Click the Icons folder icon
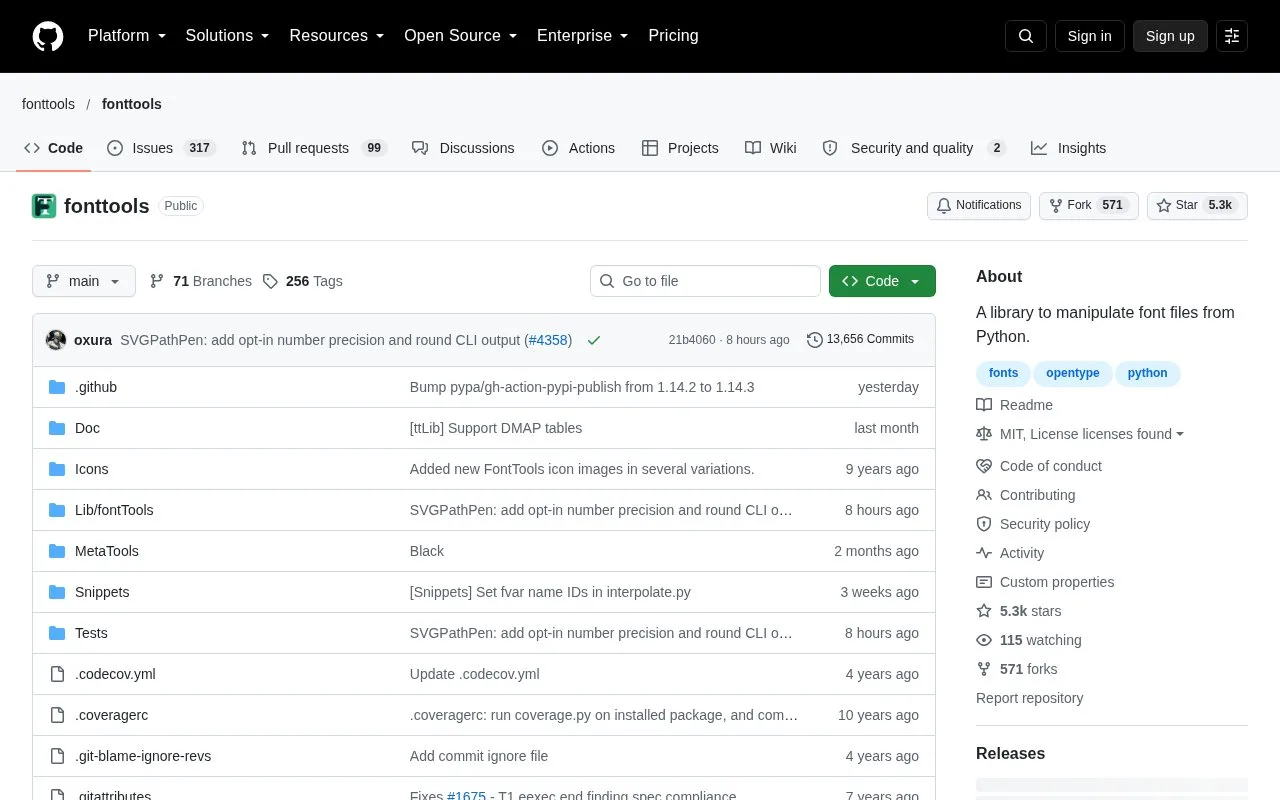This screenshot has height=800, width=1280. coord(57,469)
